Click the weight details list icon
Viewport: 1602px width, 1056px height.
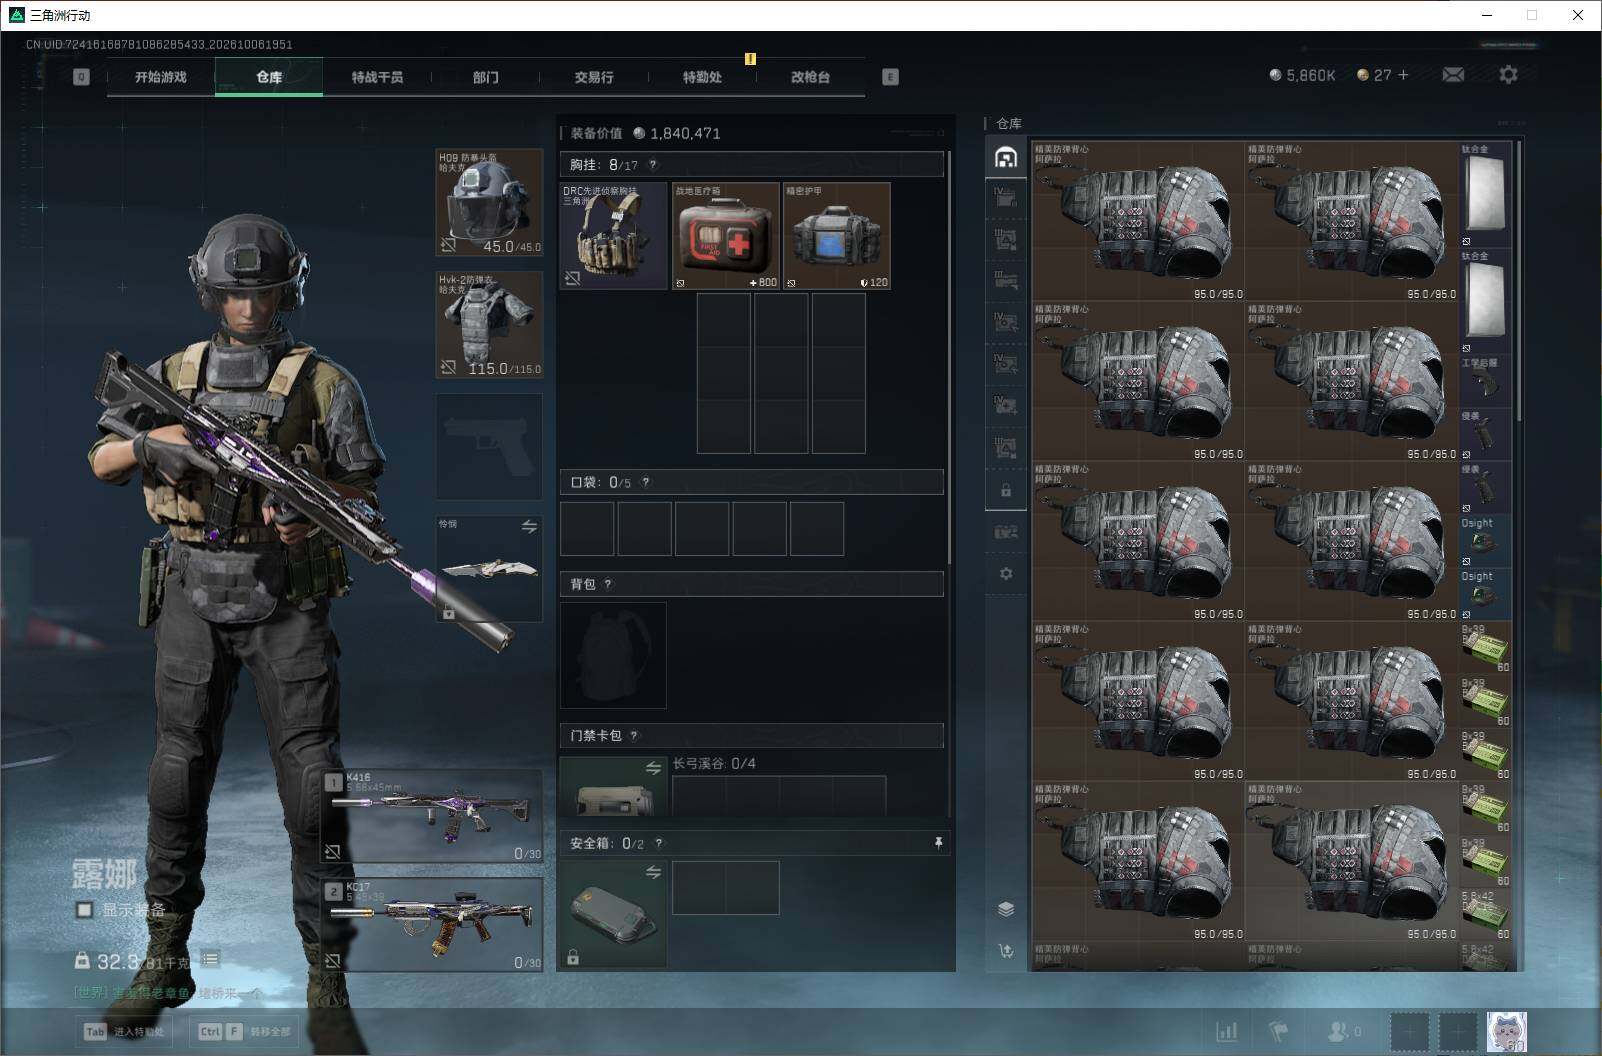click(210, 959)
